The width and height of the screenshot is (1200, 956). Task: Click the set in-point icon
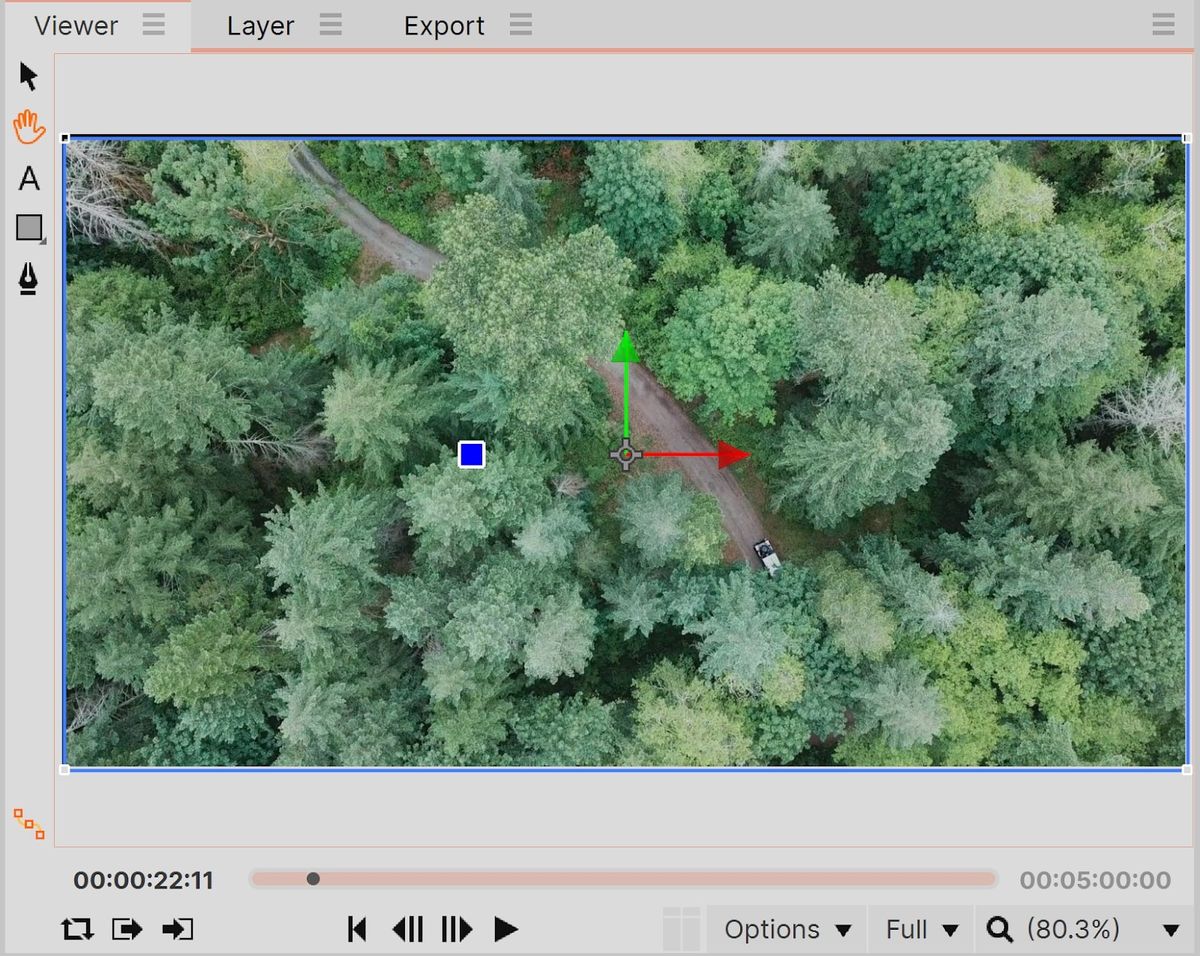pyautogui.click(x=178, y=929)
